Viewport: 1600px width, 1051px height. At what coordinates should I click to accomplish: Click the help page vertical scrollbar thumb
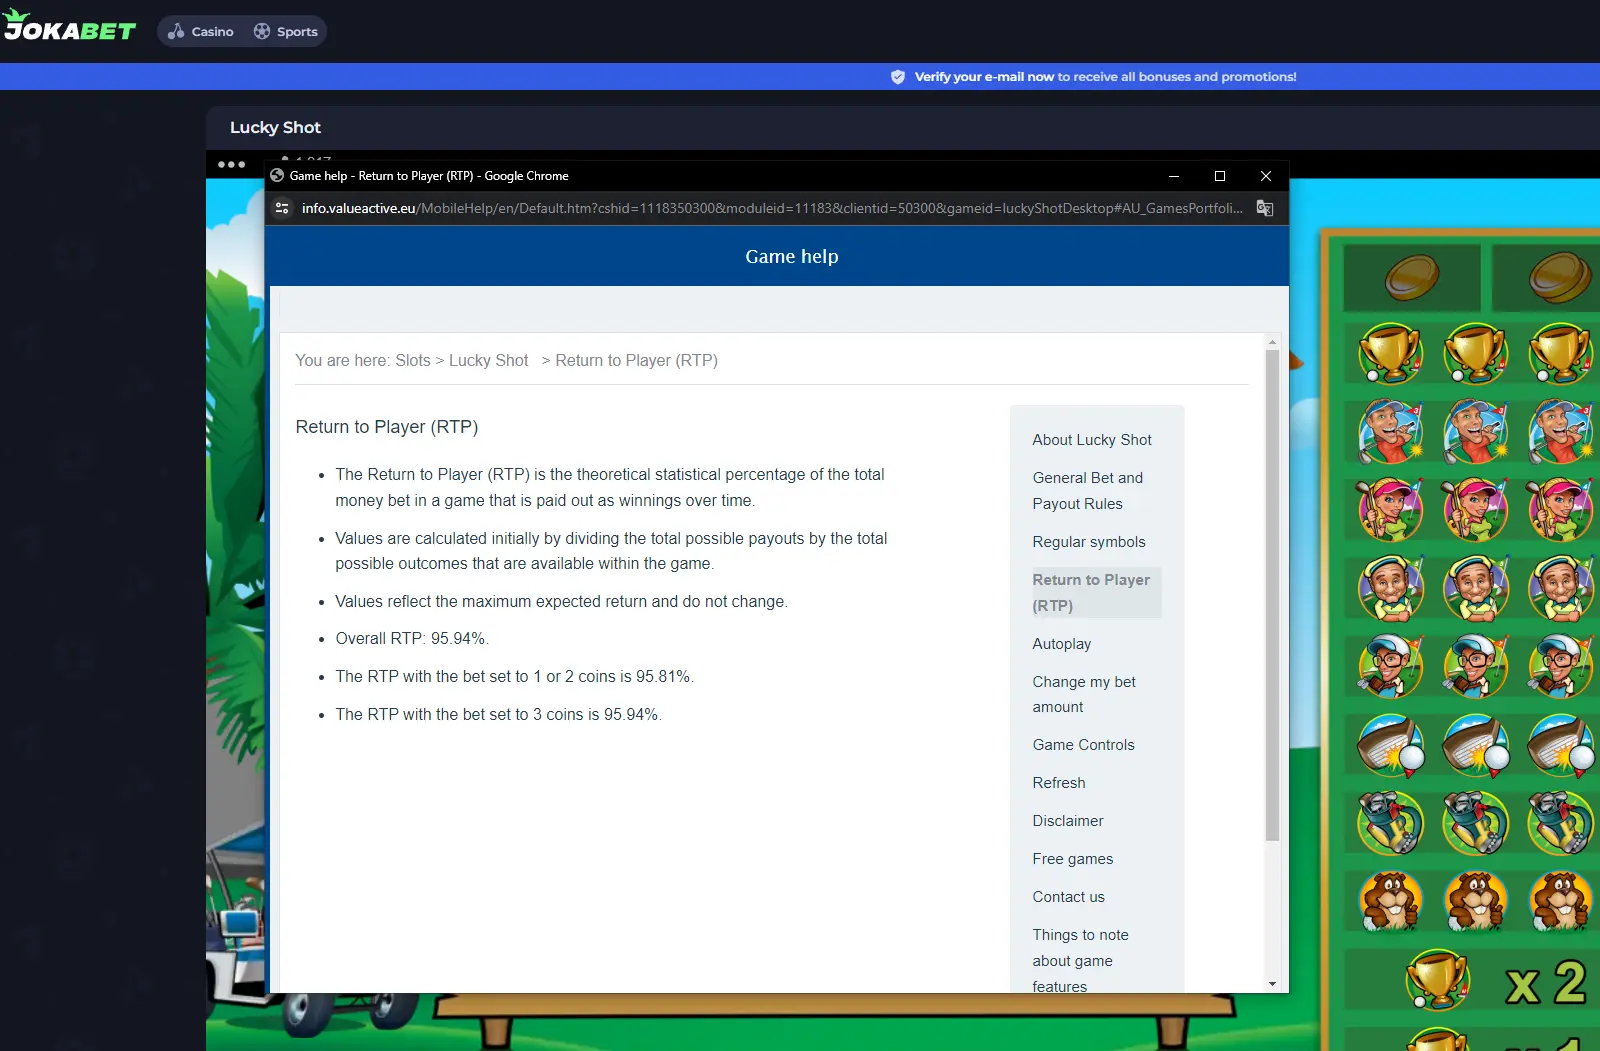pos(1272,594)
